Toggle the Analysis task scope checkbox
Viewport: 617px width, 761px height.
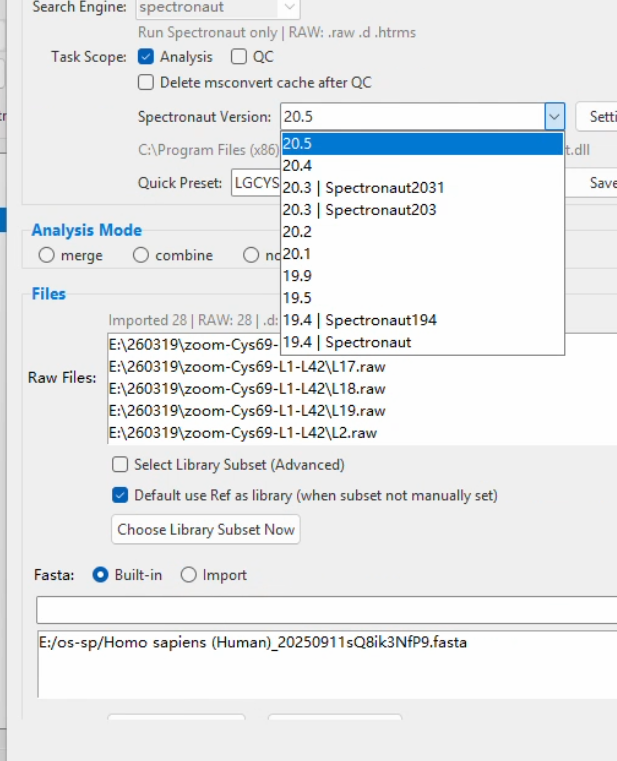pos(146,57)
